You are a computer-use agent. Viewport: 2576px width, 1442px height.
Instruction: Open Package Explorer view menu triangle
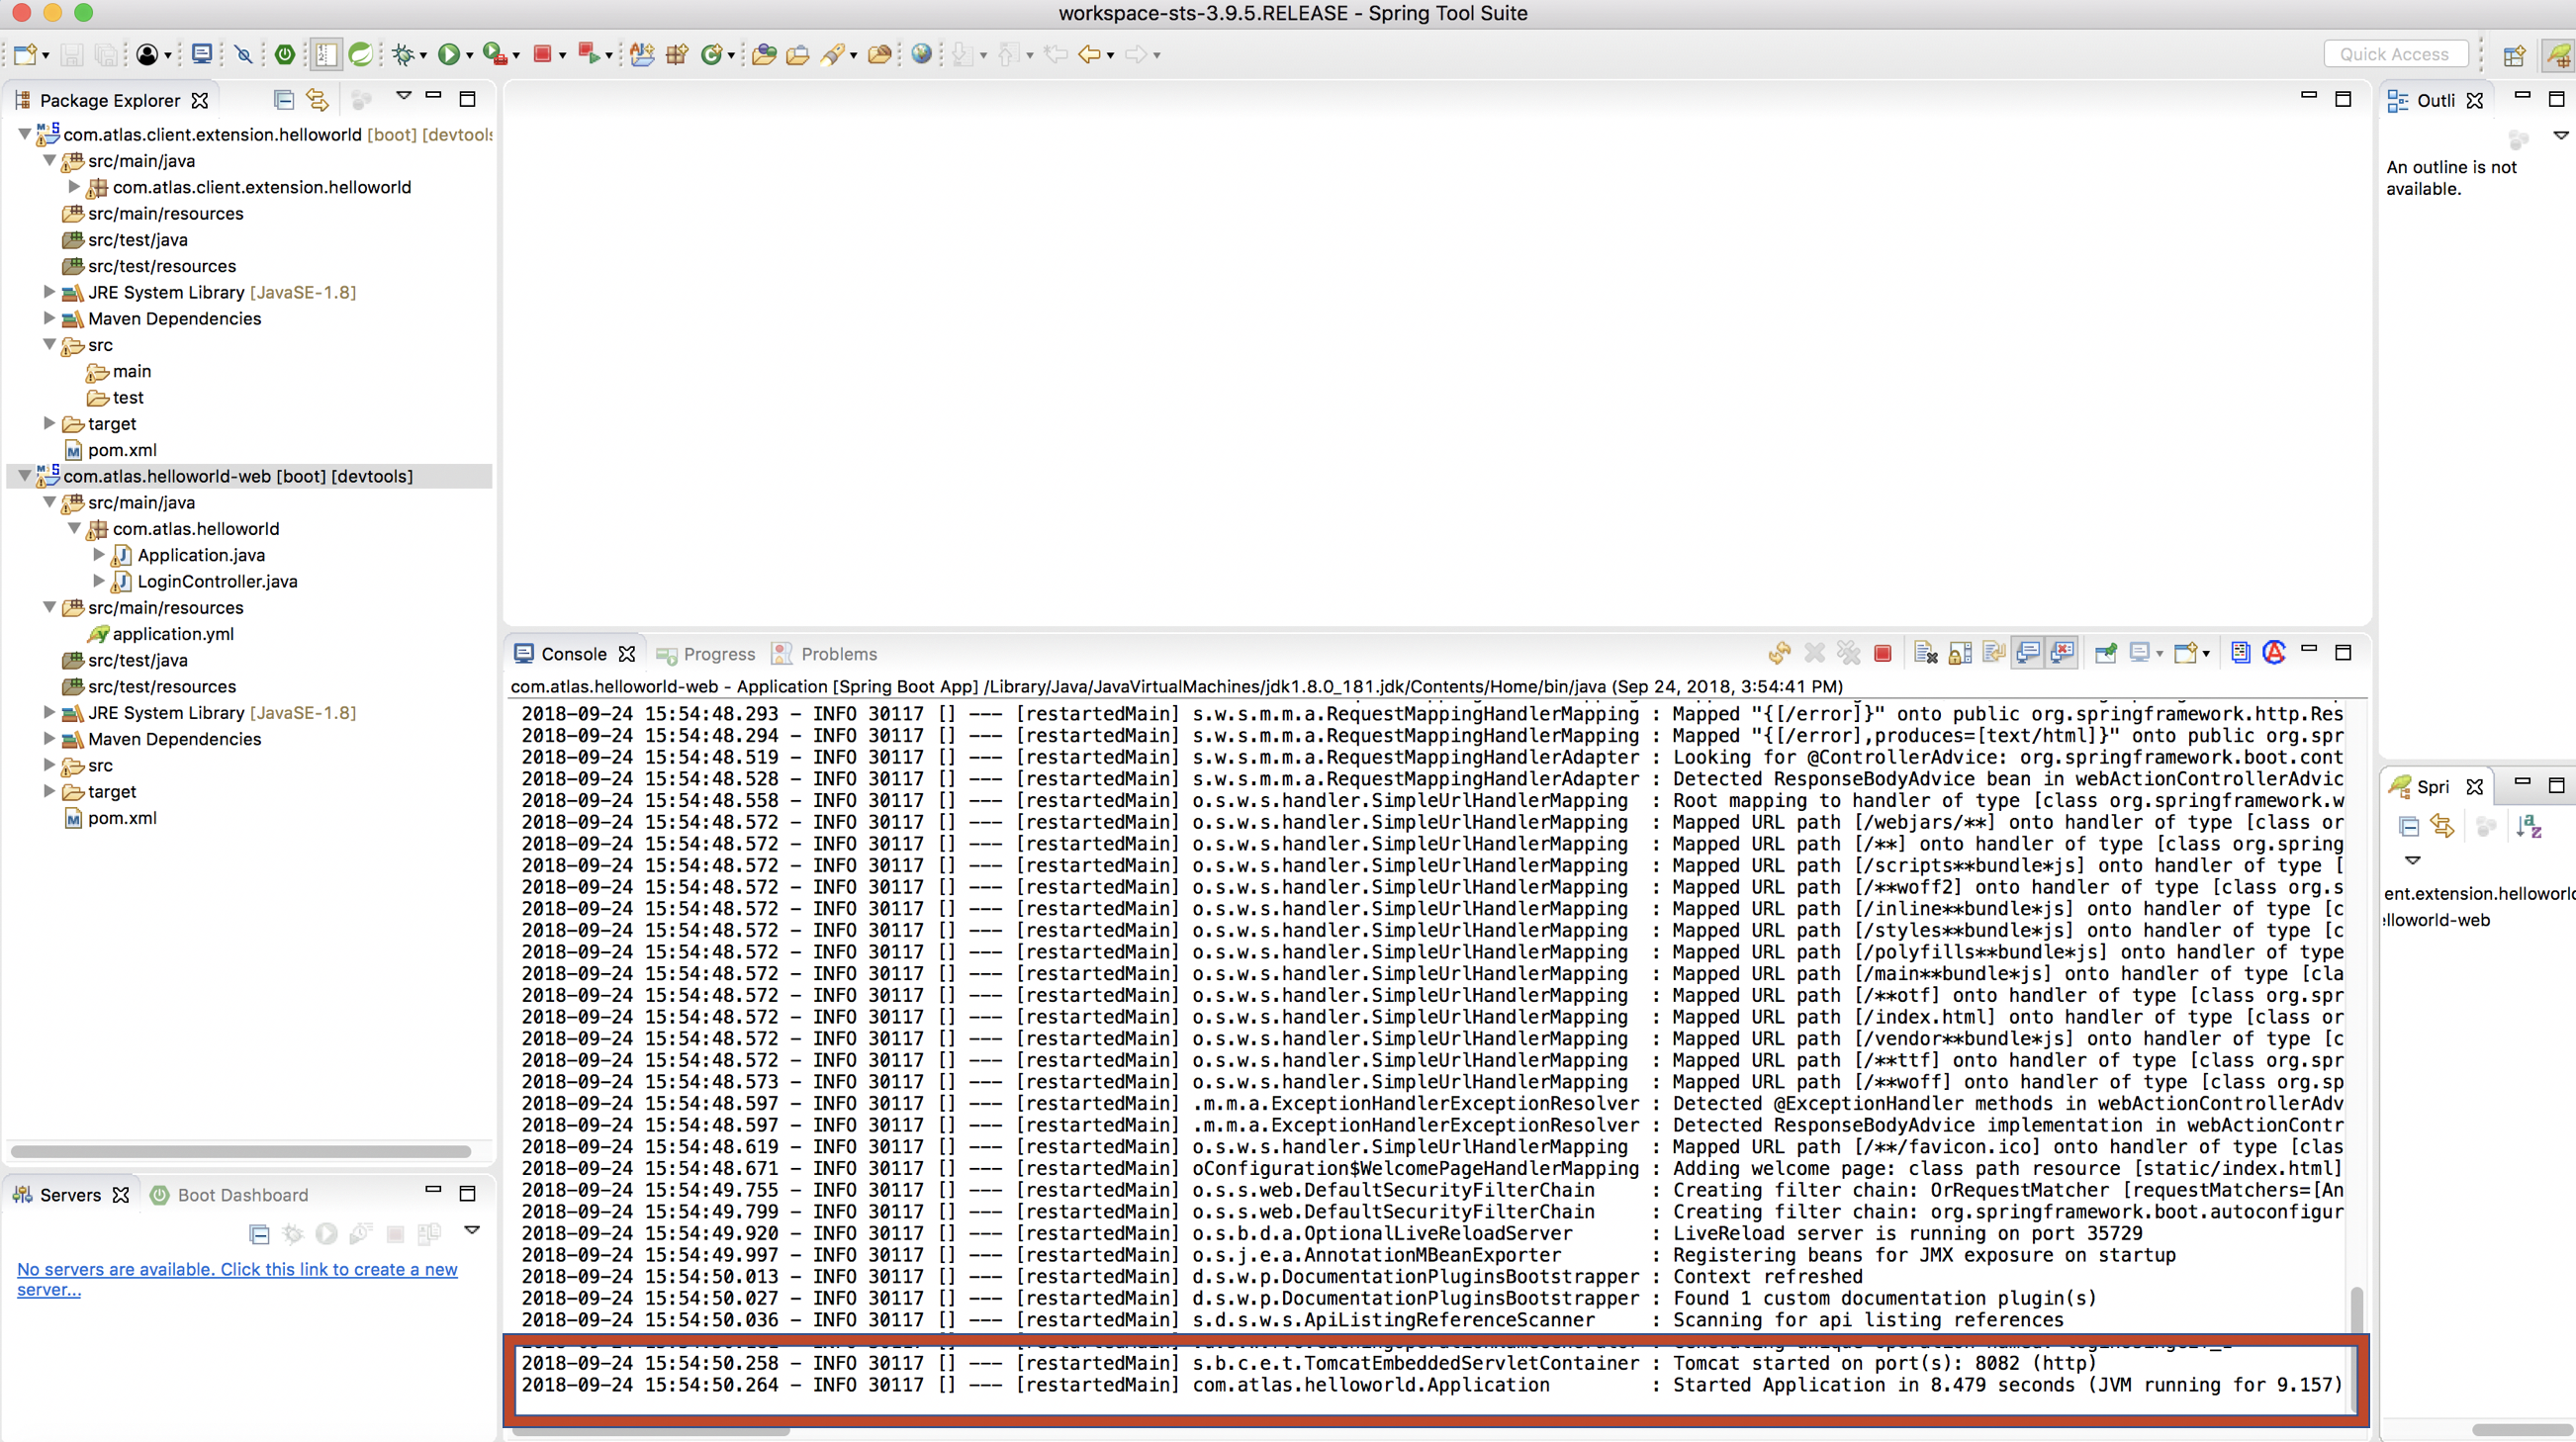click(x=404, y=96)
